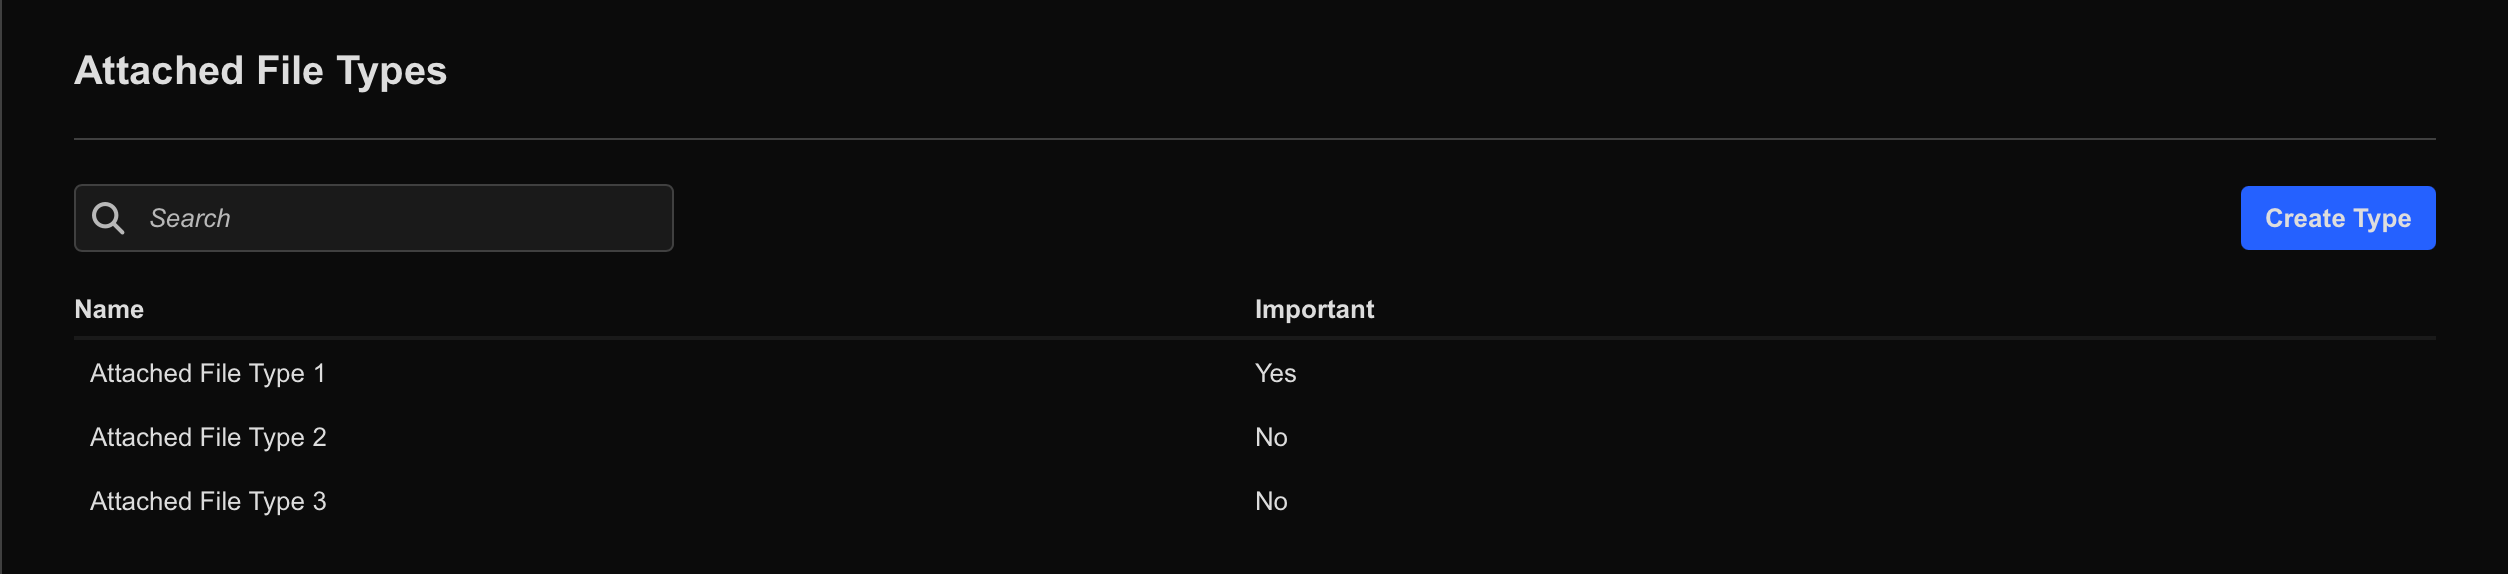Click the No value for Type 3

[x=1271, y=502]
